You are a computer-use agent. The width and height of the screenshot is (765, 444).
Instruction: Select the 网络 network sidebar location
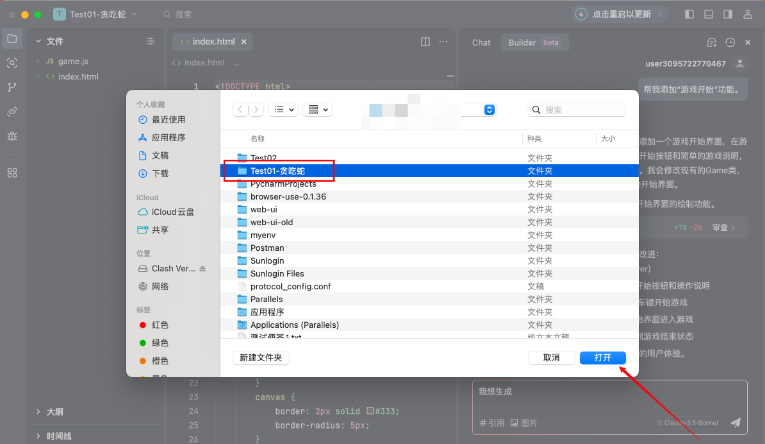click(x=160, y=286)
